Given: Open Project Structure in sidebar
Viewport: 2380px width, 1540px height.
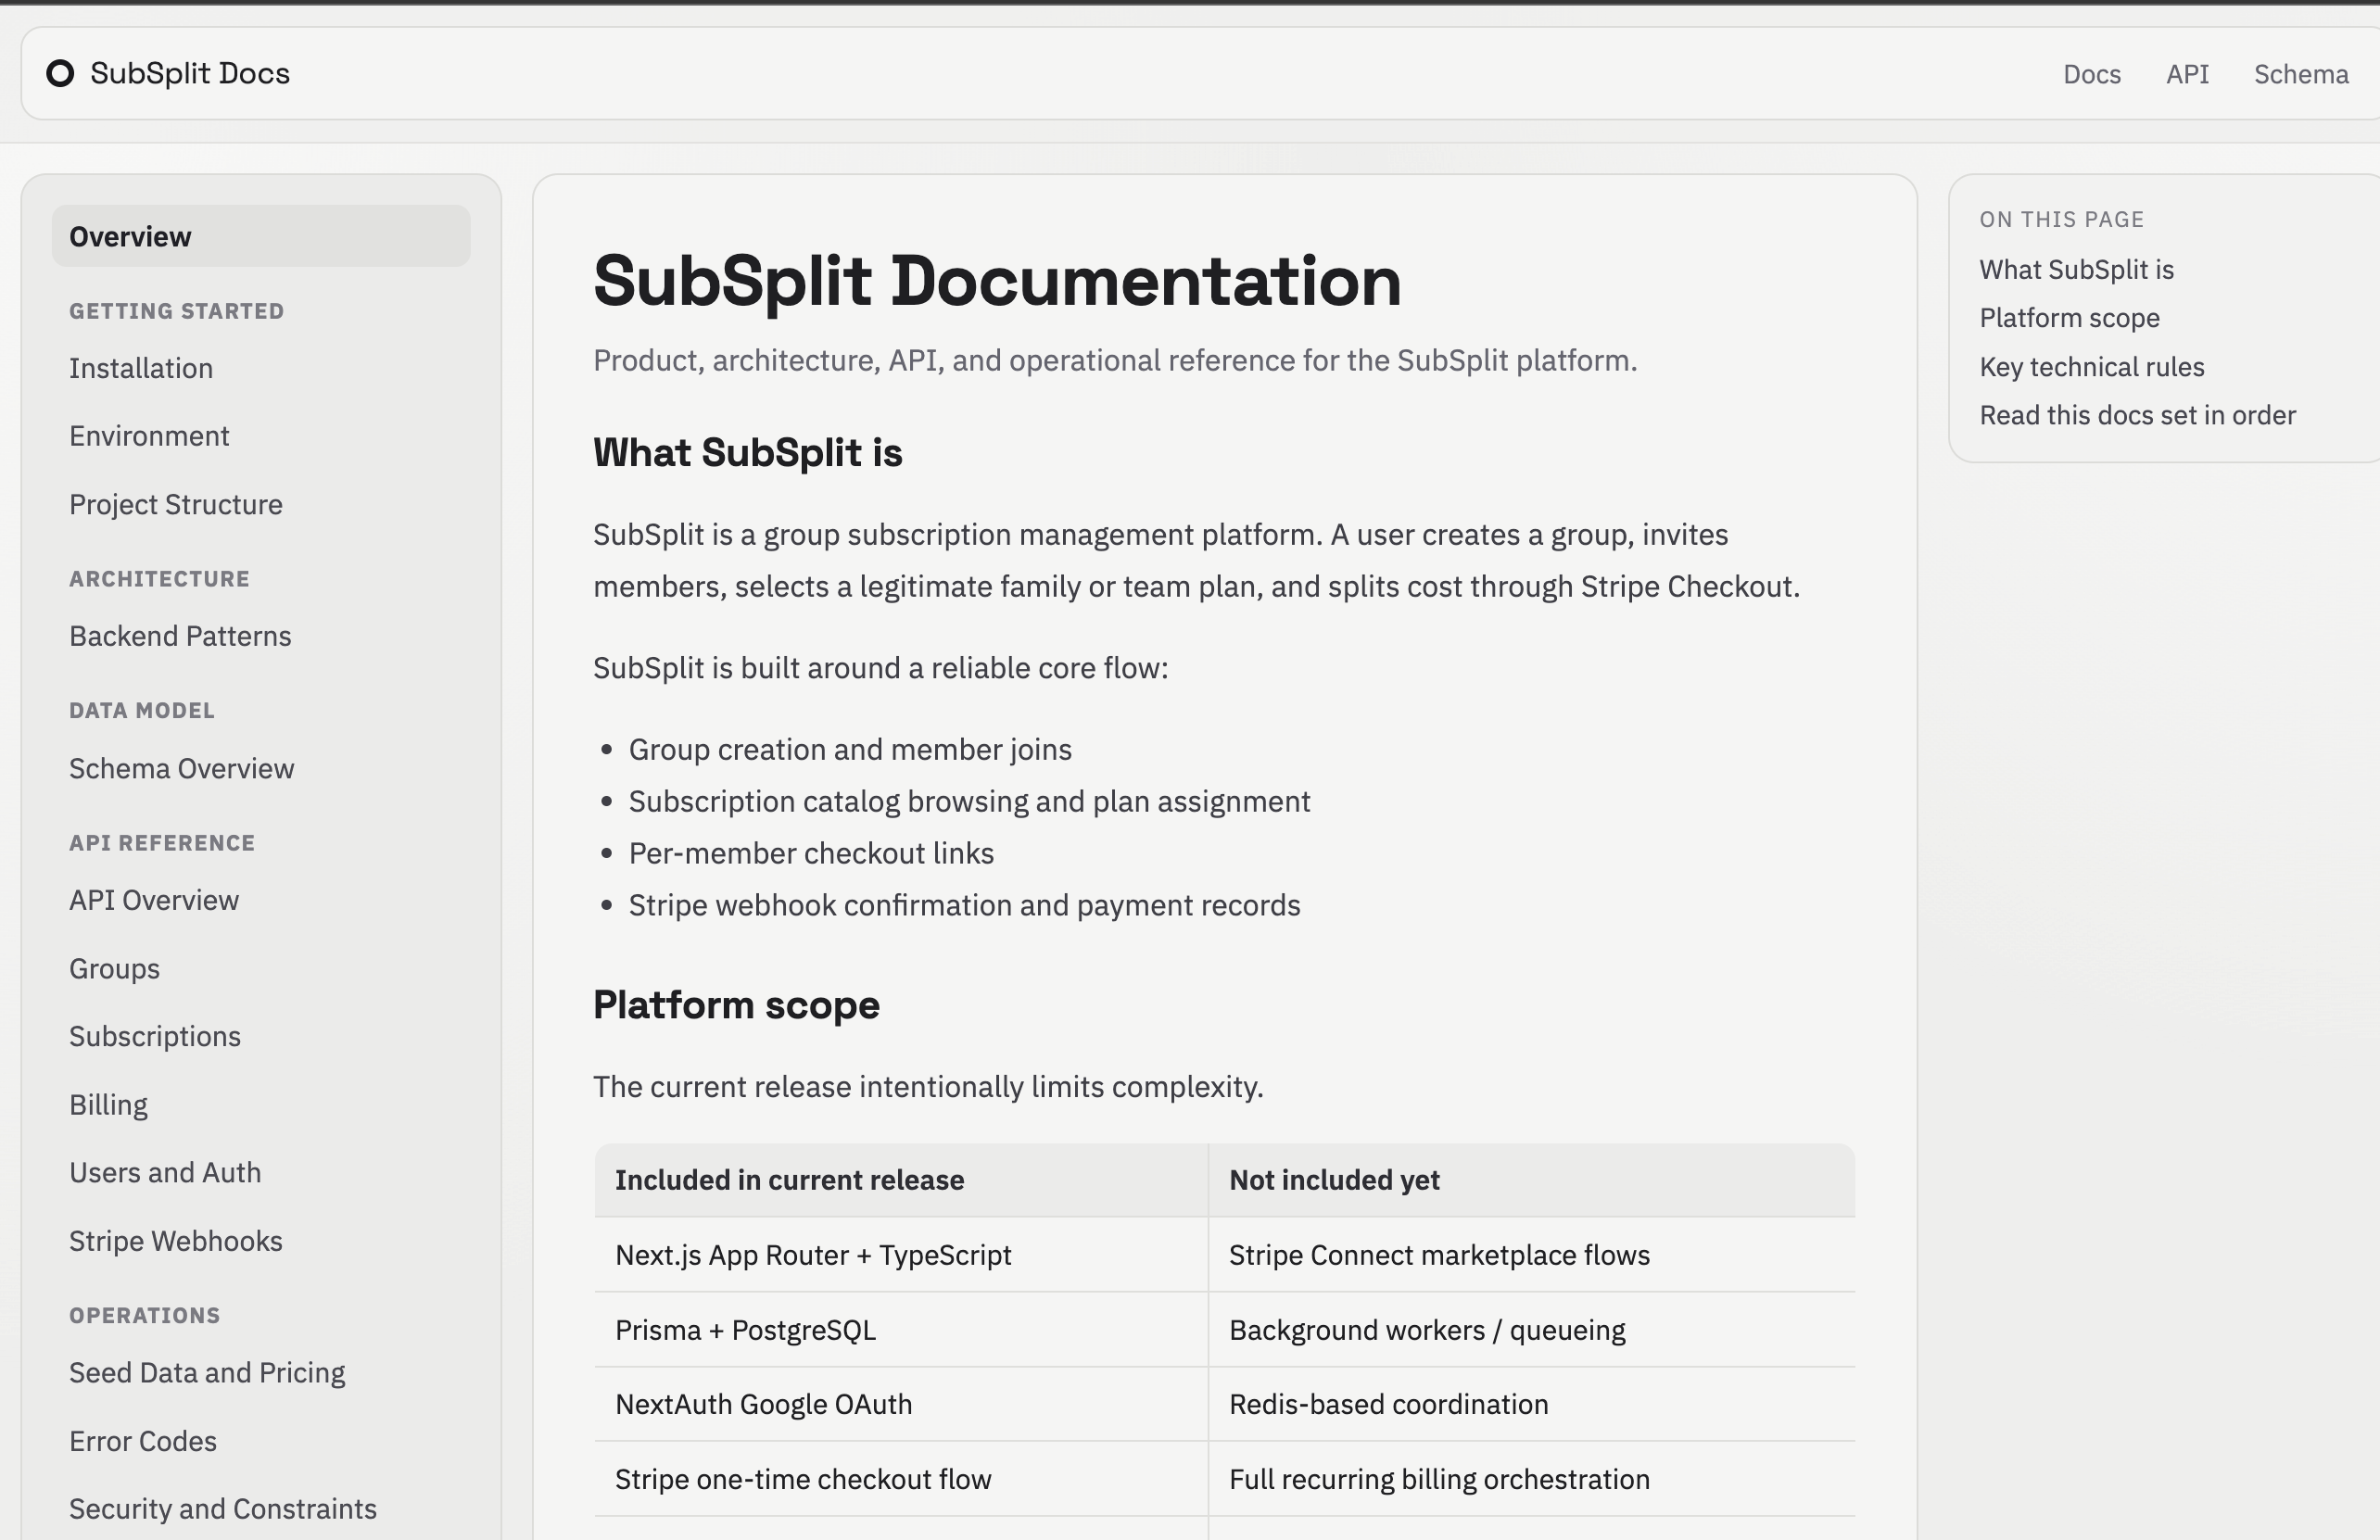Looking at the screenshot, I should pos(176,504).
